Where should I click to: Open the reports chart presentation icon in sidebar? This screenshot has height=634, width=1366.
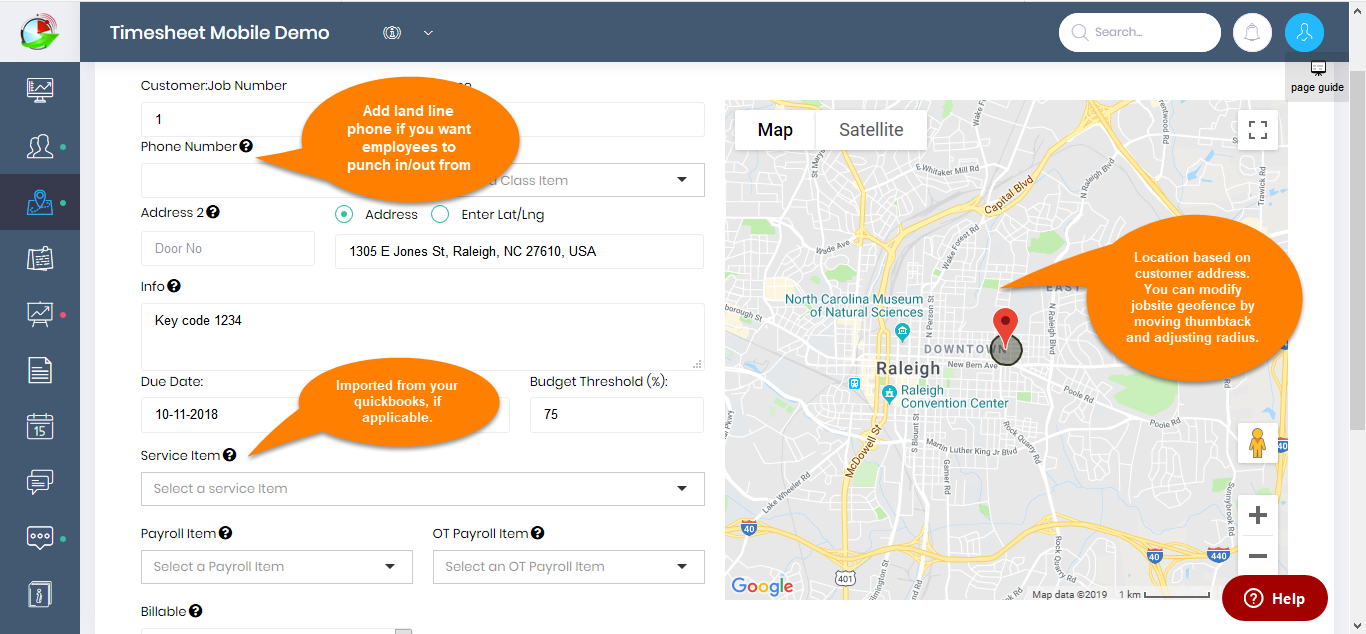[40, 315]
